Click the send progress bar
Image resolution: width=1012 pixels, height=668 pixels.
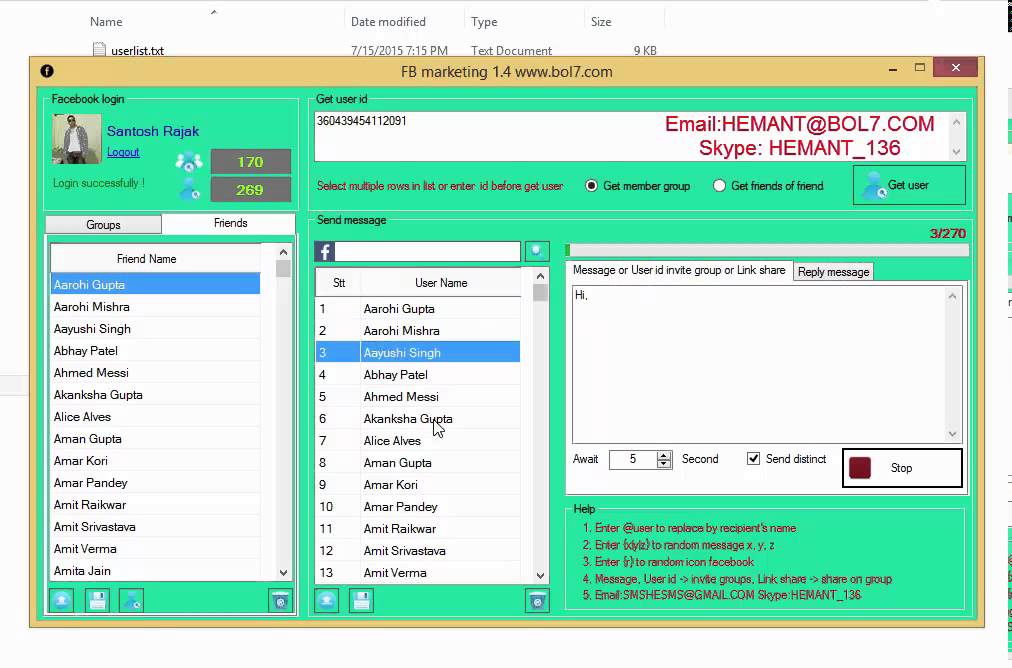tap(767, 250)
